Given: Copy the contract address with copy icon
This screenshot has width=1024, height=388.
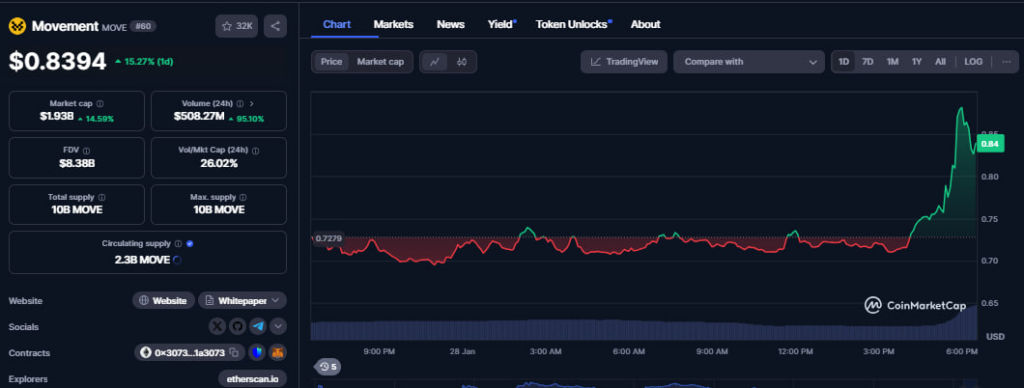Looking at the screenshot, I should point(234,353).
